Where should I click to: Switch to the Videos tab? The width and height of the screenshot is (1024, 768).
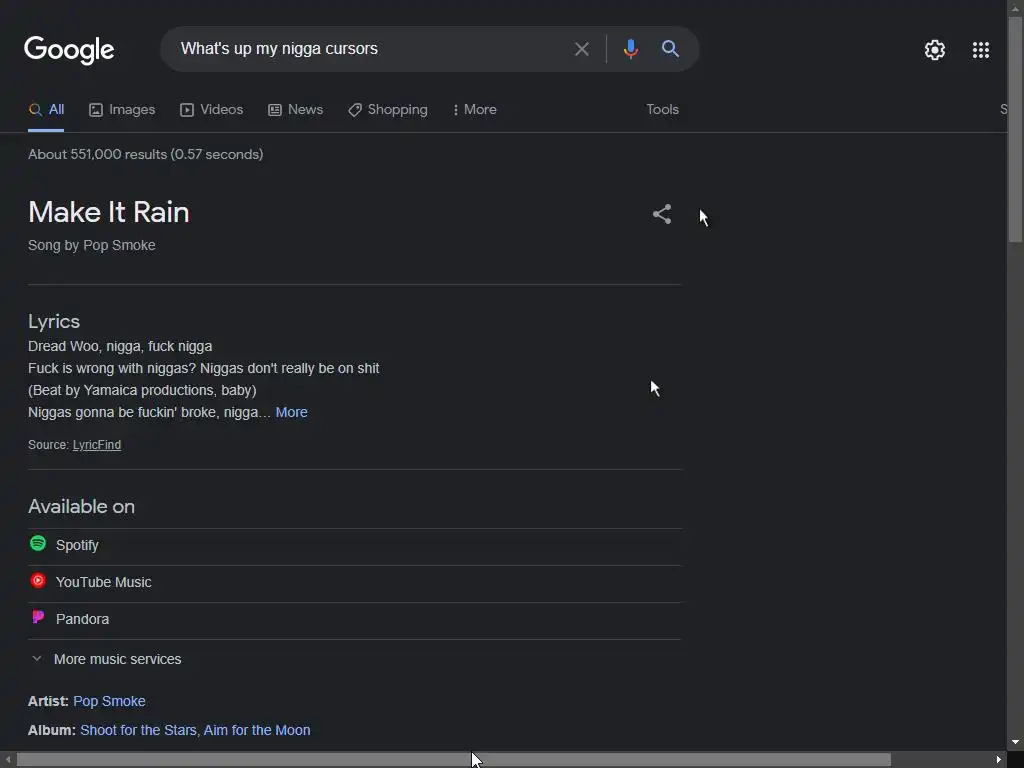click(x=212, y=110)
